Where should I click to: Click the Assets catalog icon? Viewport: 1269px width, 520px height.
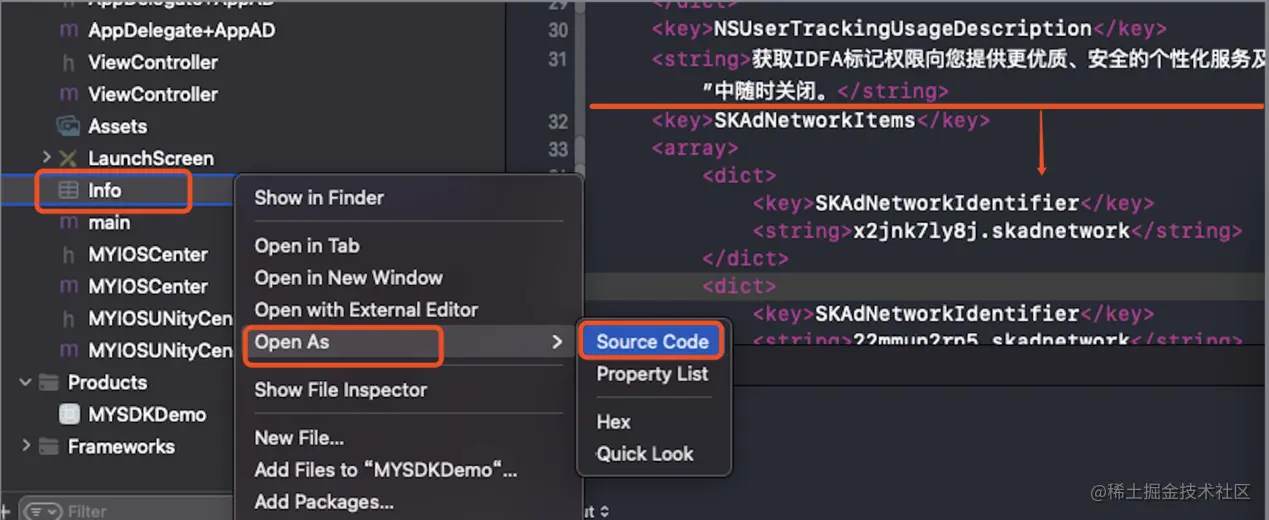pyautogui.click(x=68, y=126)
